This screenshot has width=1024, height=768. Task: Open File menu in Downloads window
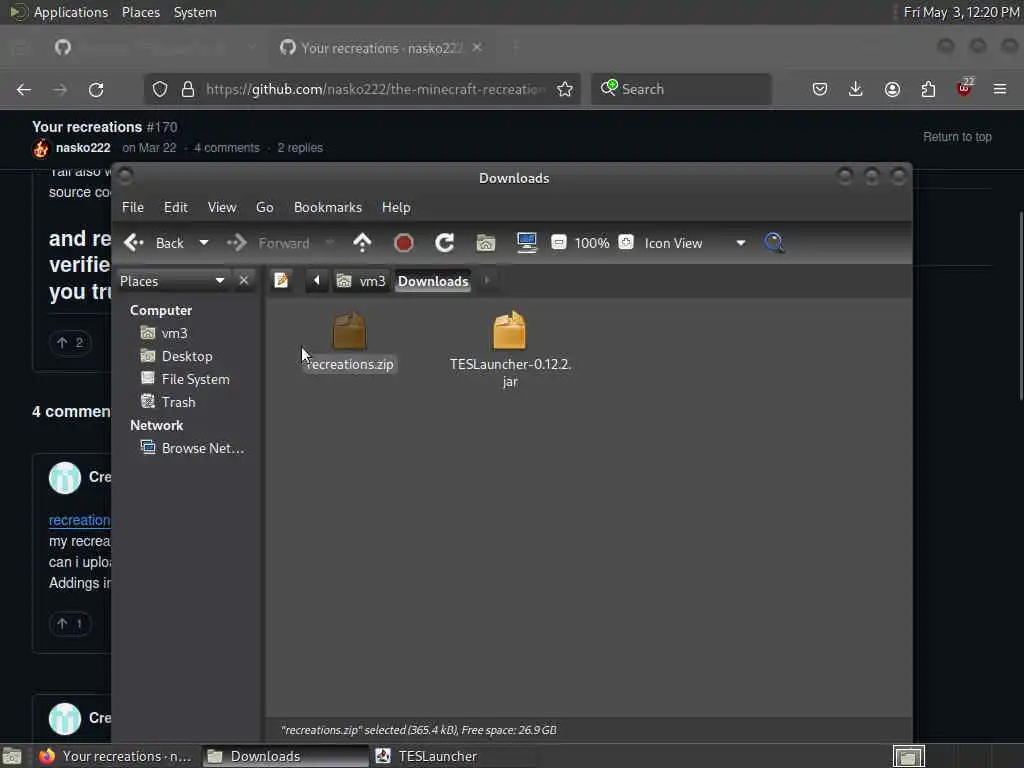133,207
